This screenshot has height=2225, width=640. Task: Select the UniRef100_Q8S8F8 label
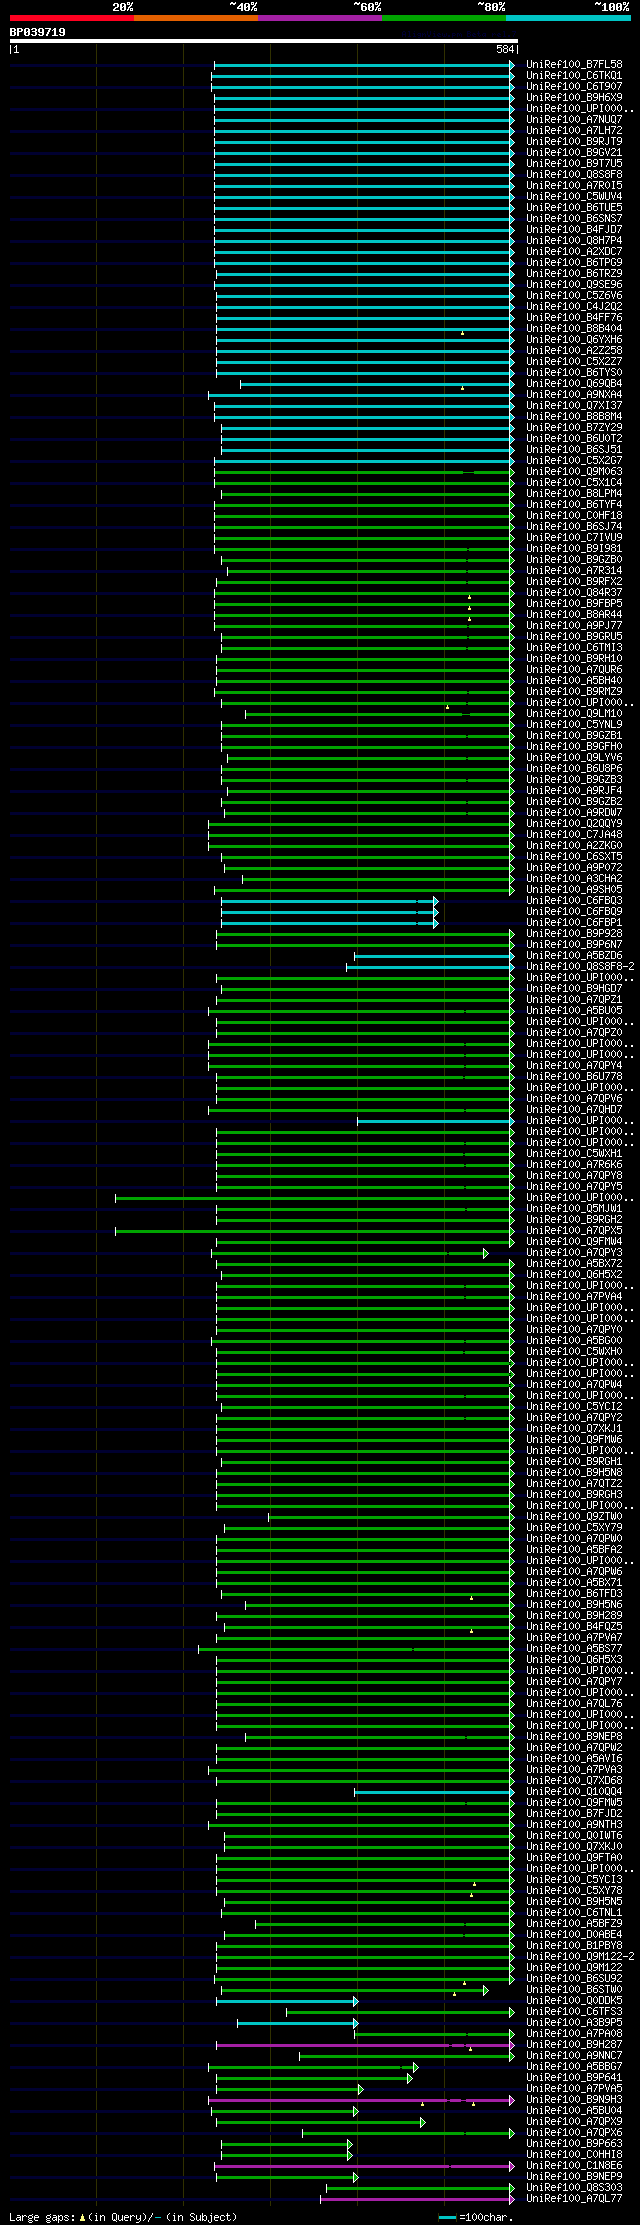click(574, 175)
